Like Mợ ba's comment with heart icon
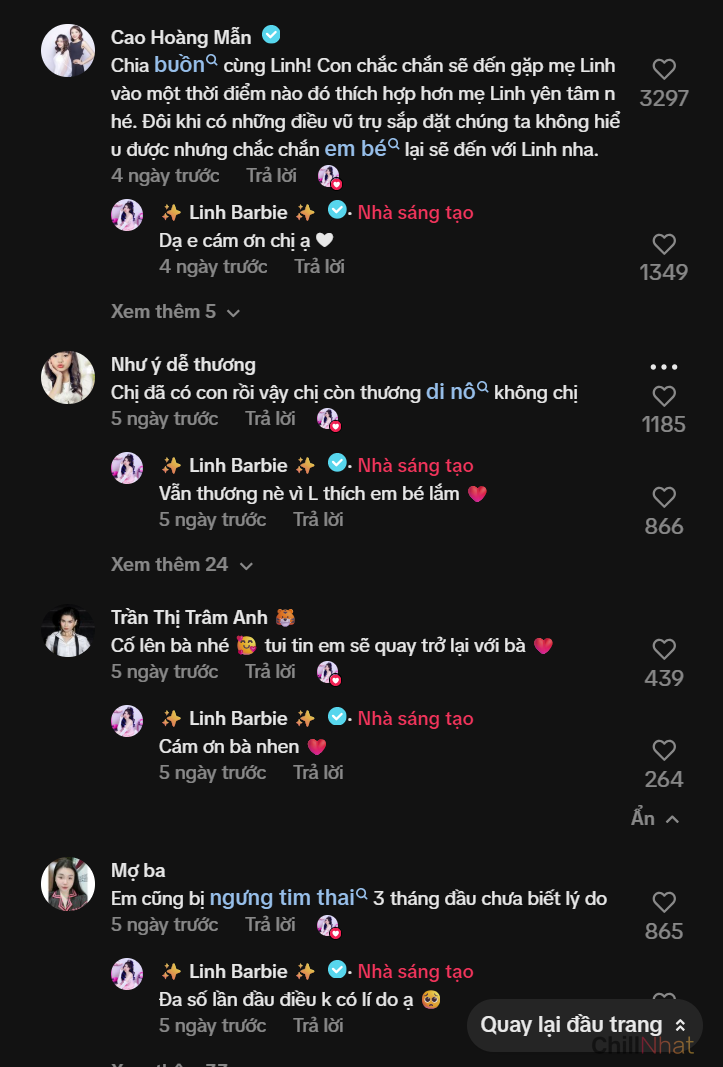The width and height of the screenshot is (723, 1067). pos(664,902)
